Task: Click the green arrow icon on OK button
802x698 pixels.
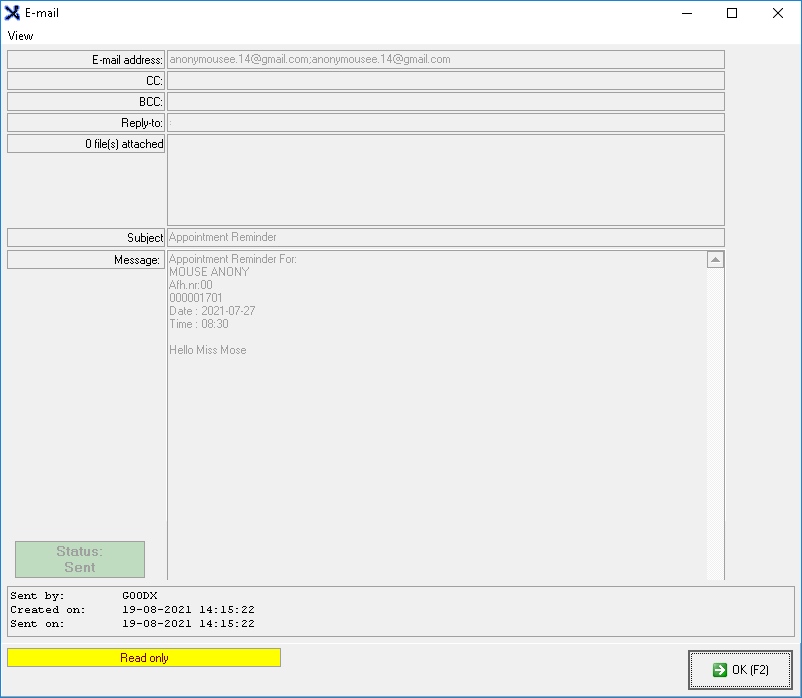Action: [719, 670]
